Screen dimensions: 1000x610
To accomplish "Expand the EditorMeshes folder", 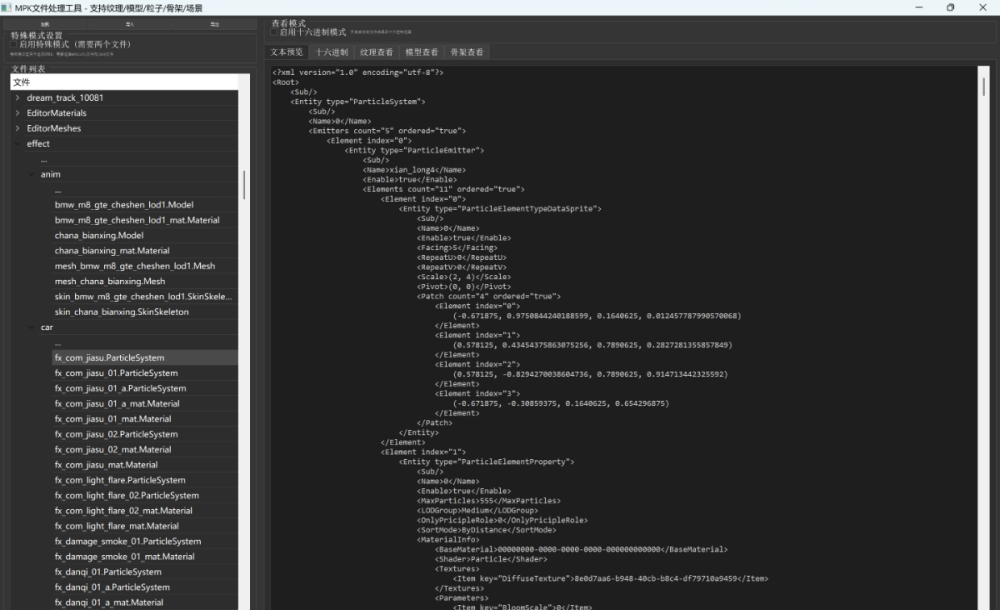I will point(17,128).
